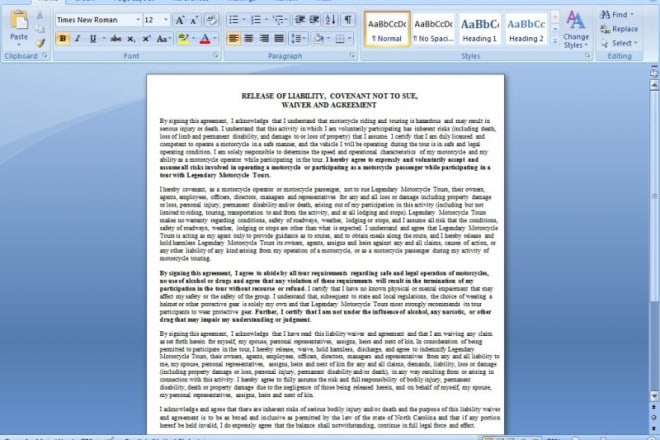Click the Next Page double-arrow button
The image size is (660, 440).
point(654,428)
